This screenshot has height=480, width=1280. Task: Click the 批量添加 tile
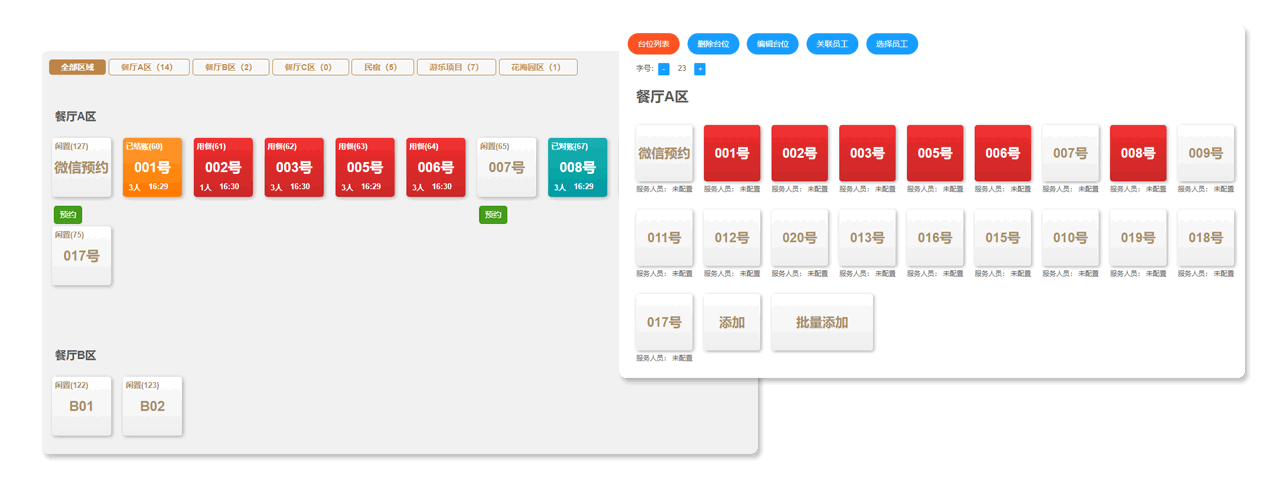click(x=822, y=322)
